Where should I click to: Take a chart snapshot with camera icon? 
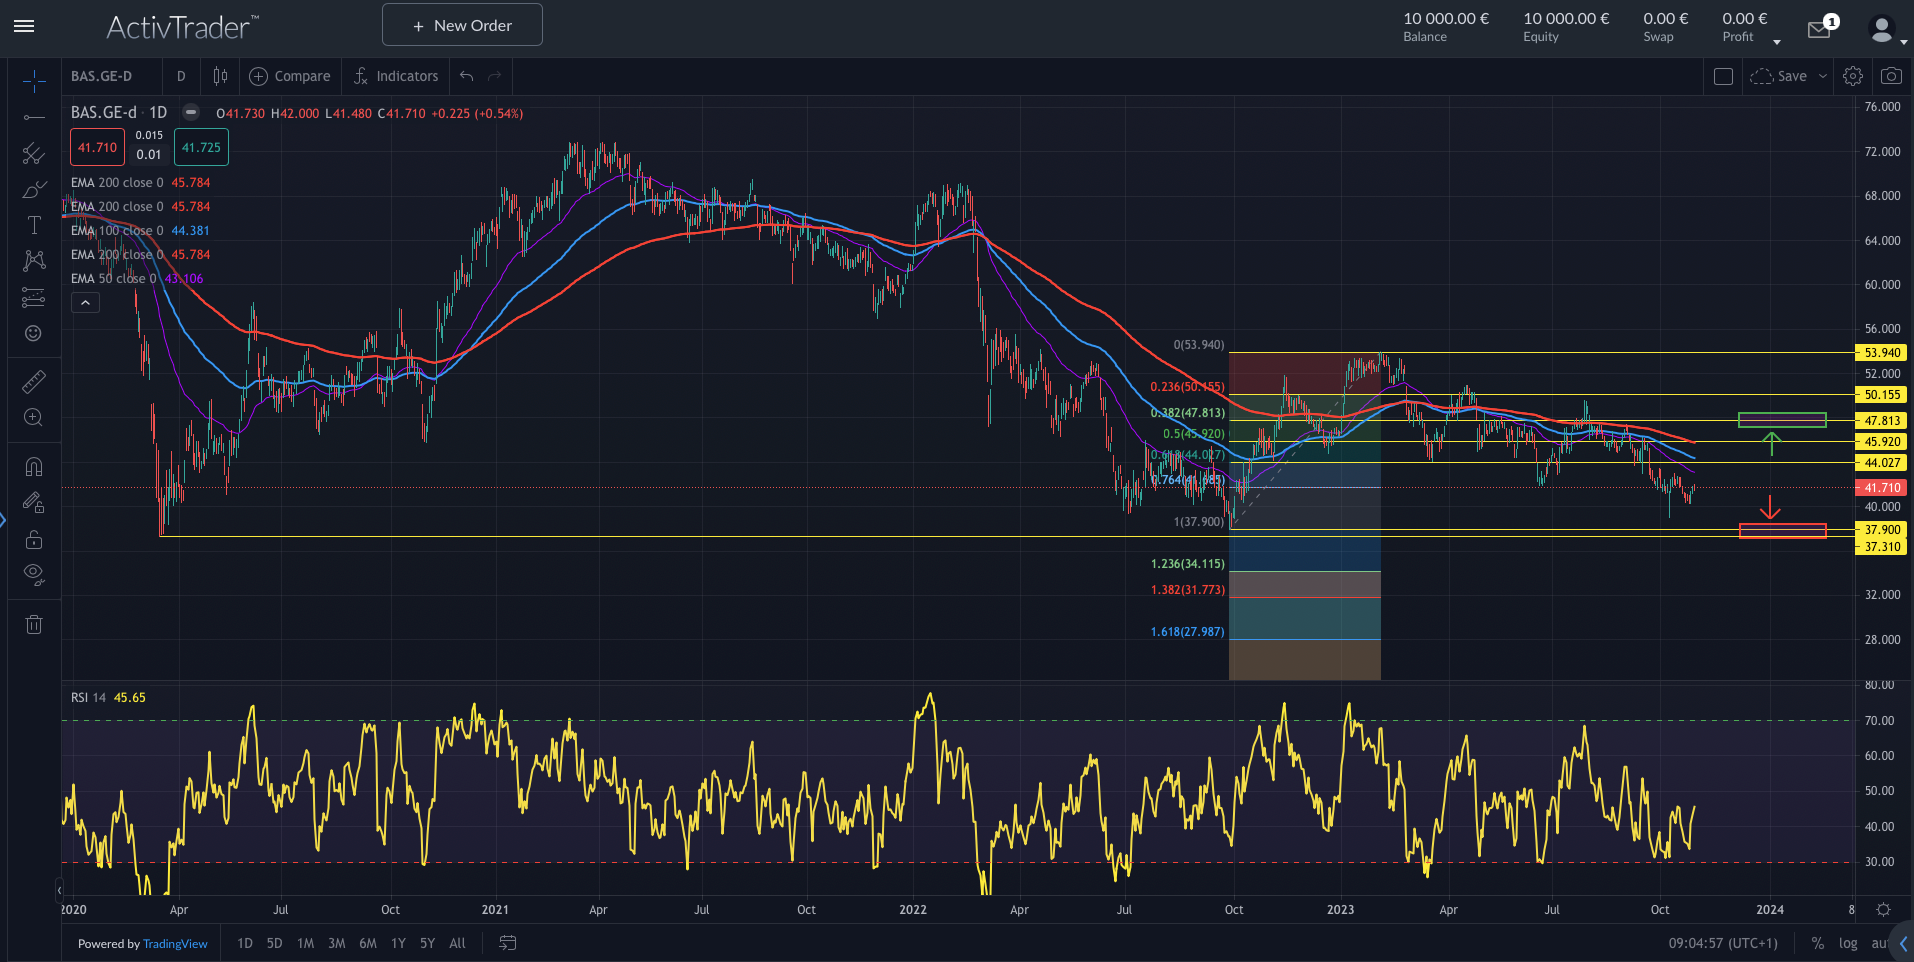point(1891,76)
